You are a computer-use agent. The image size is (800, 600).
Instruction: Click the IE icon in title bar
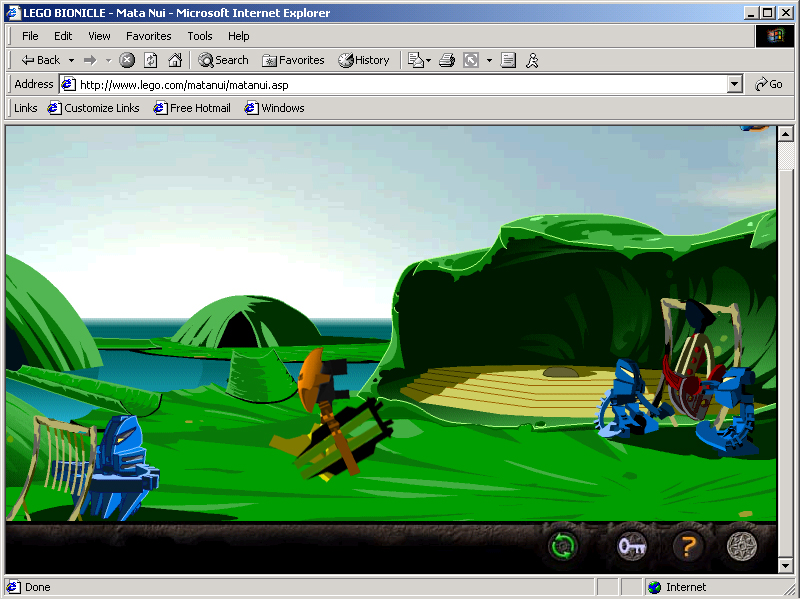point(13,13)
